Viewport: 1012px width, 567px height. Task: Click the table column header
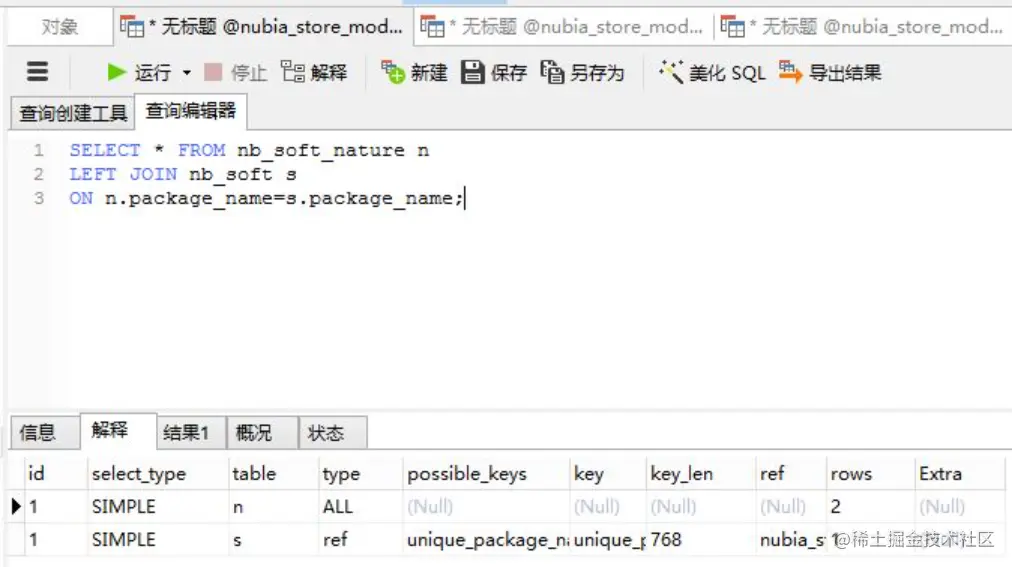[x=273, y=474]
